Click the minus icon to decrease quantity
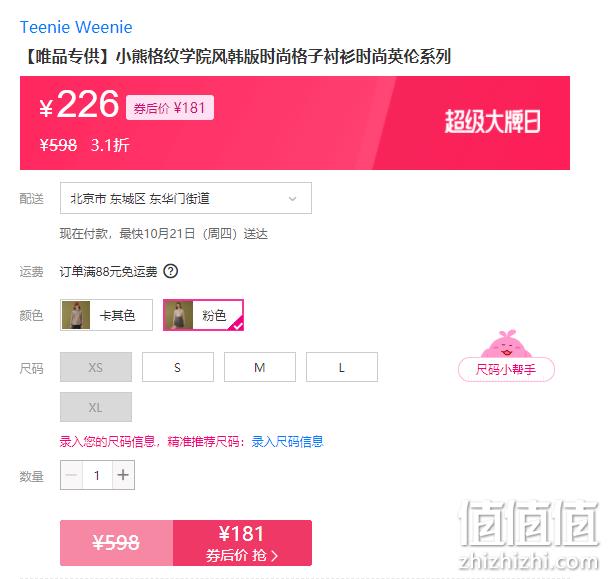This screenshot has height=579, width=608. [x=71, y=475]
